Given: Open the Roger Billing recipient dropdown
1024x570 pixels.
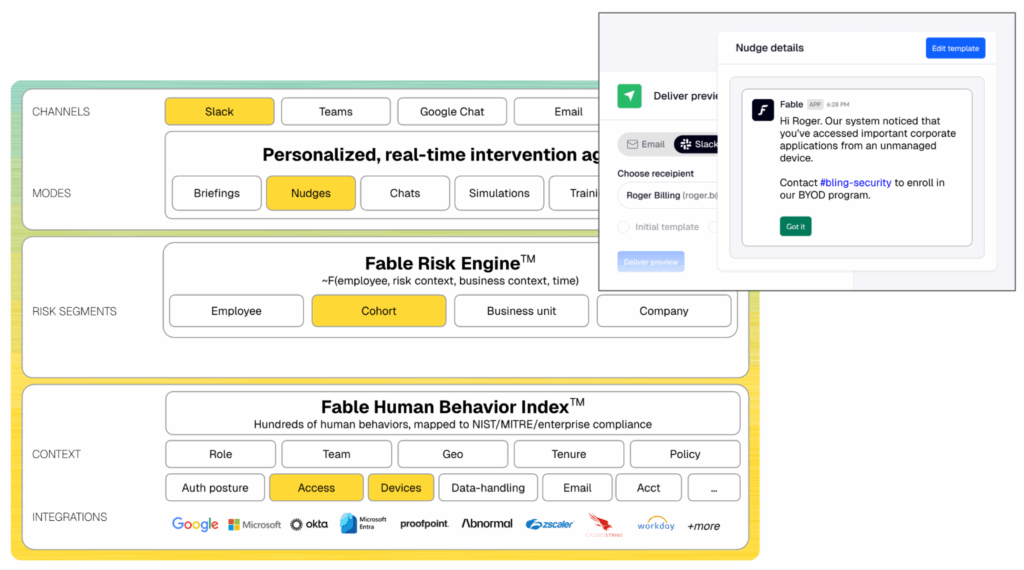Looking at the screenshot, I should click(x=667, y=196).
